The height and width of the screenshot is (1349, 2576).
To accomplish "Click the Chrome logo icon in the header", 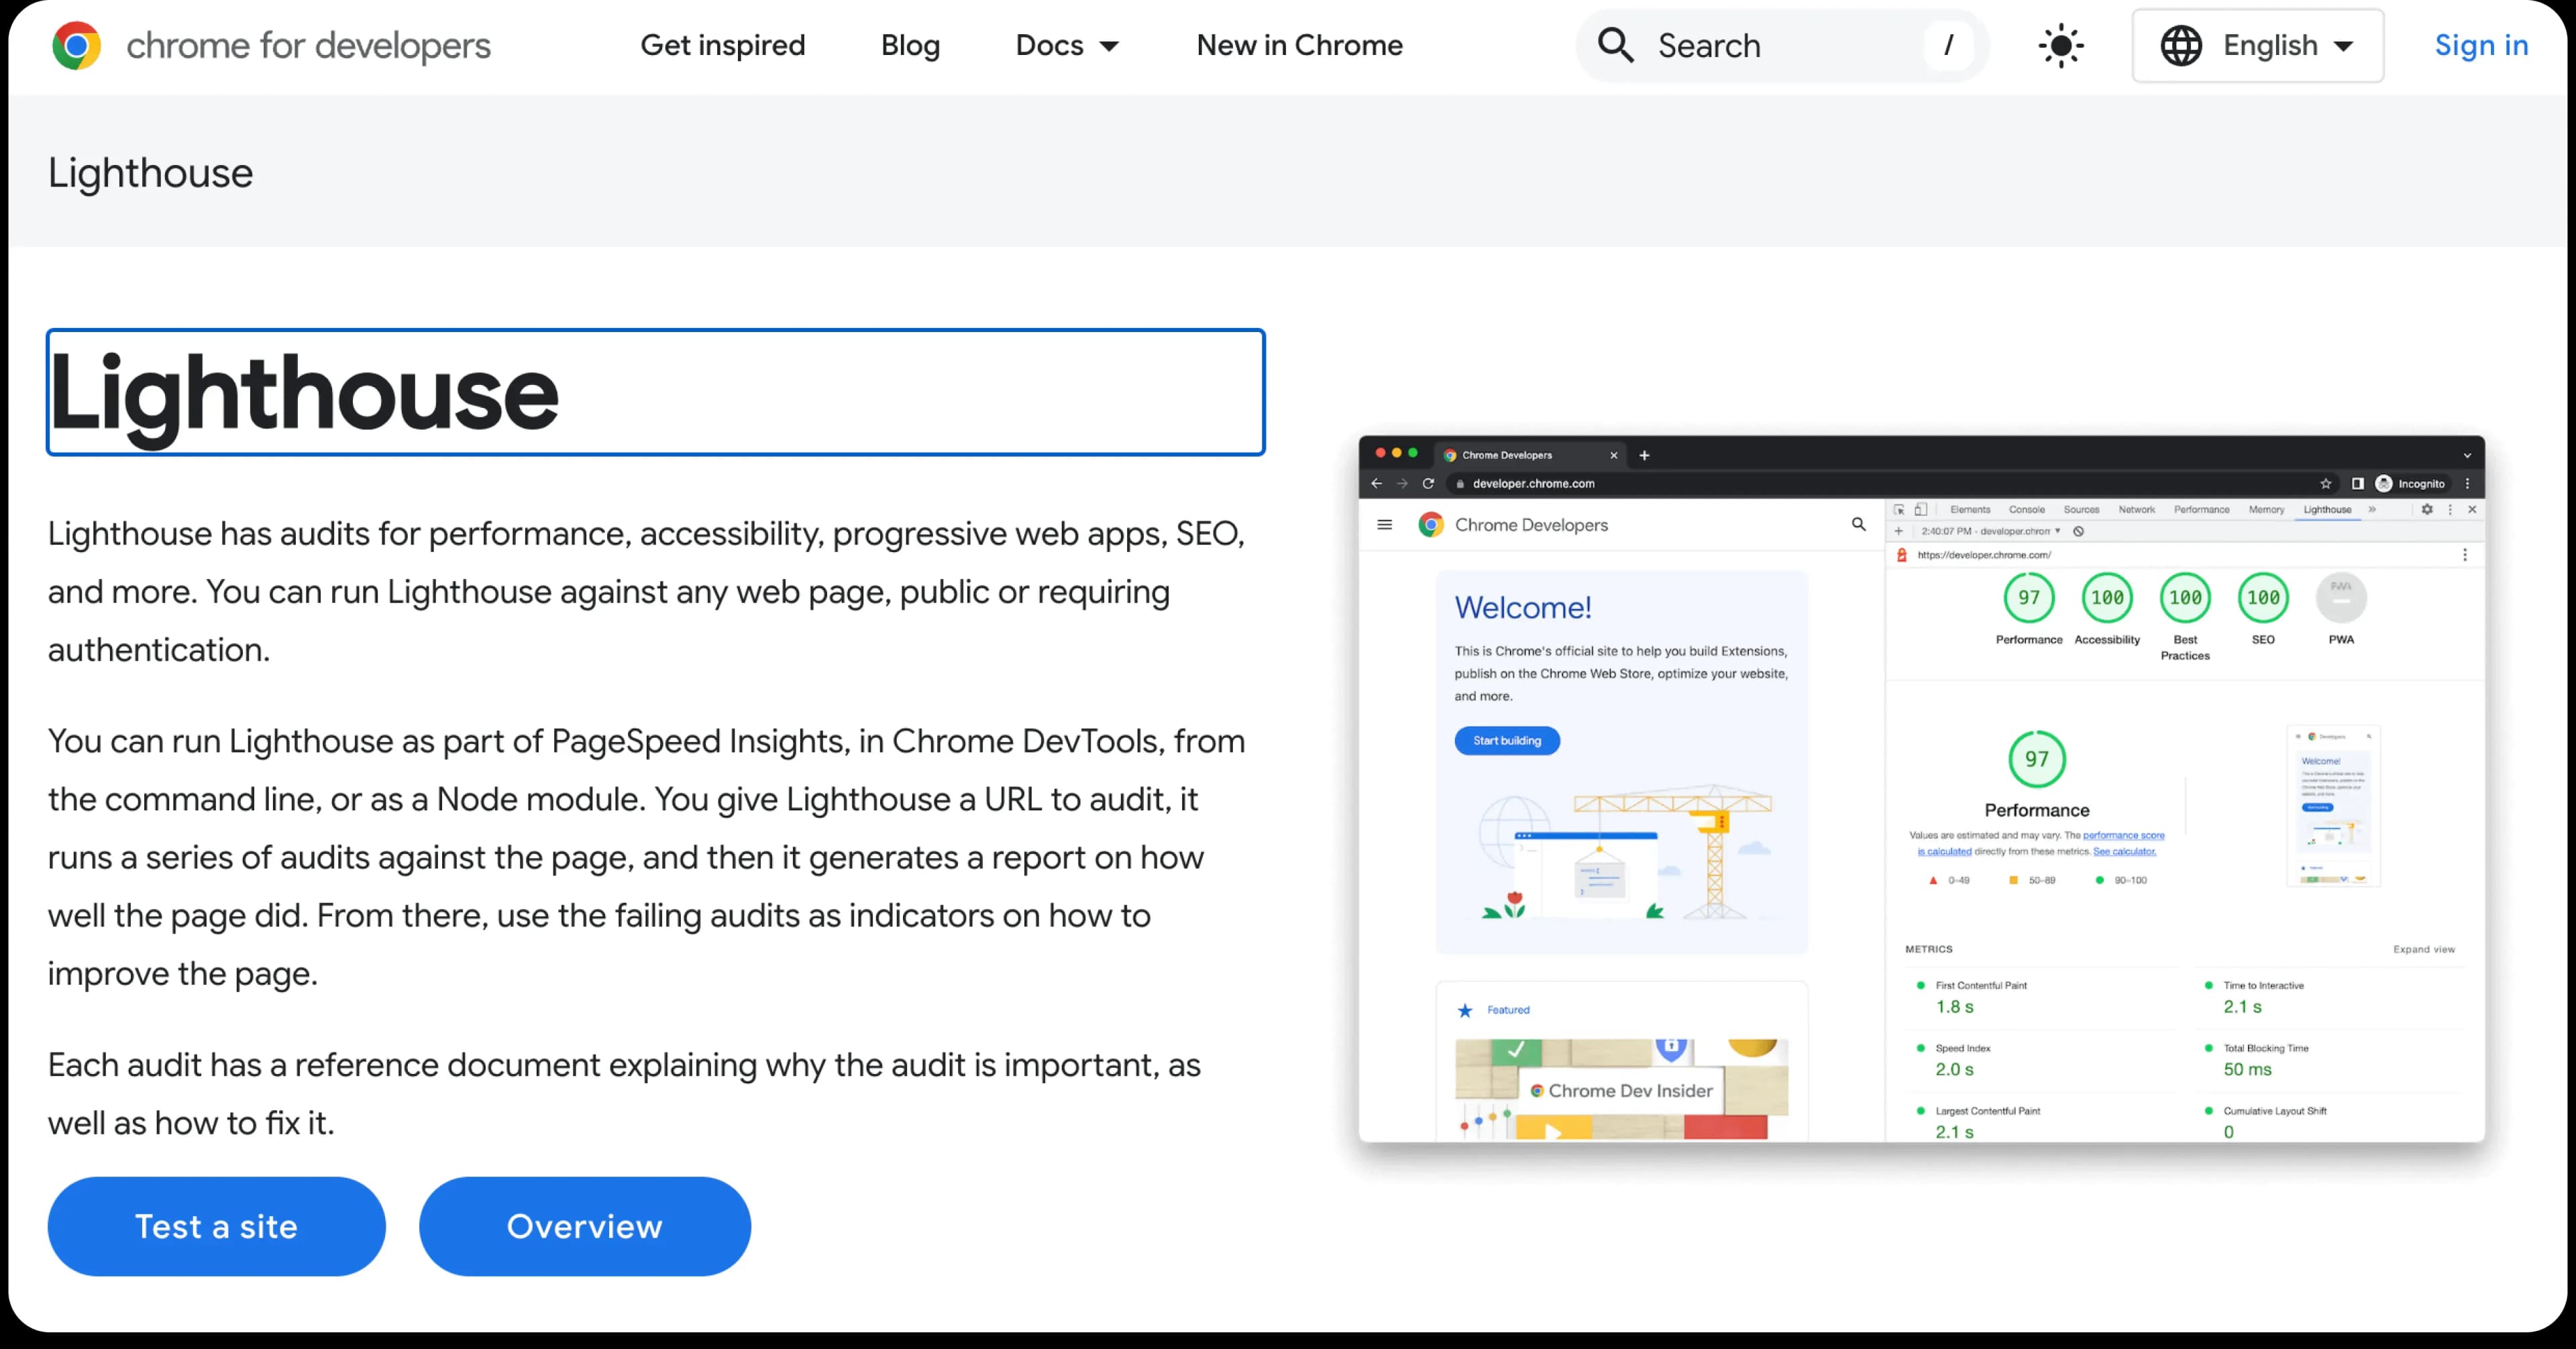I will 77,46.
